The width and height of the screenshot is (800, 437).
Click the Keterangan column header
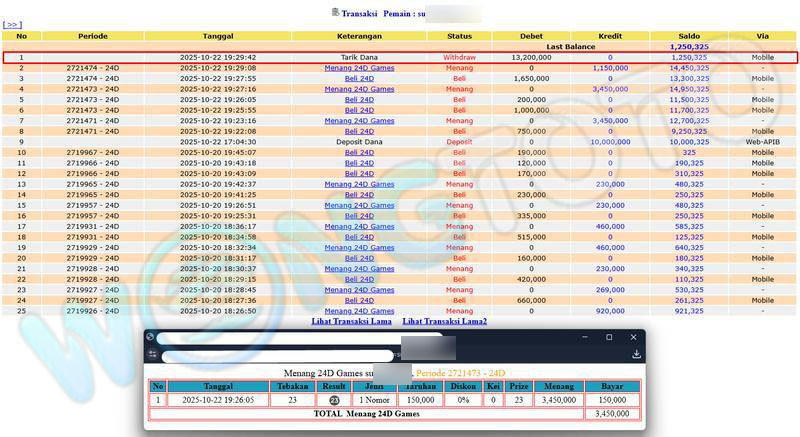click(359, 36)
